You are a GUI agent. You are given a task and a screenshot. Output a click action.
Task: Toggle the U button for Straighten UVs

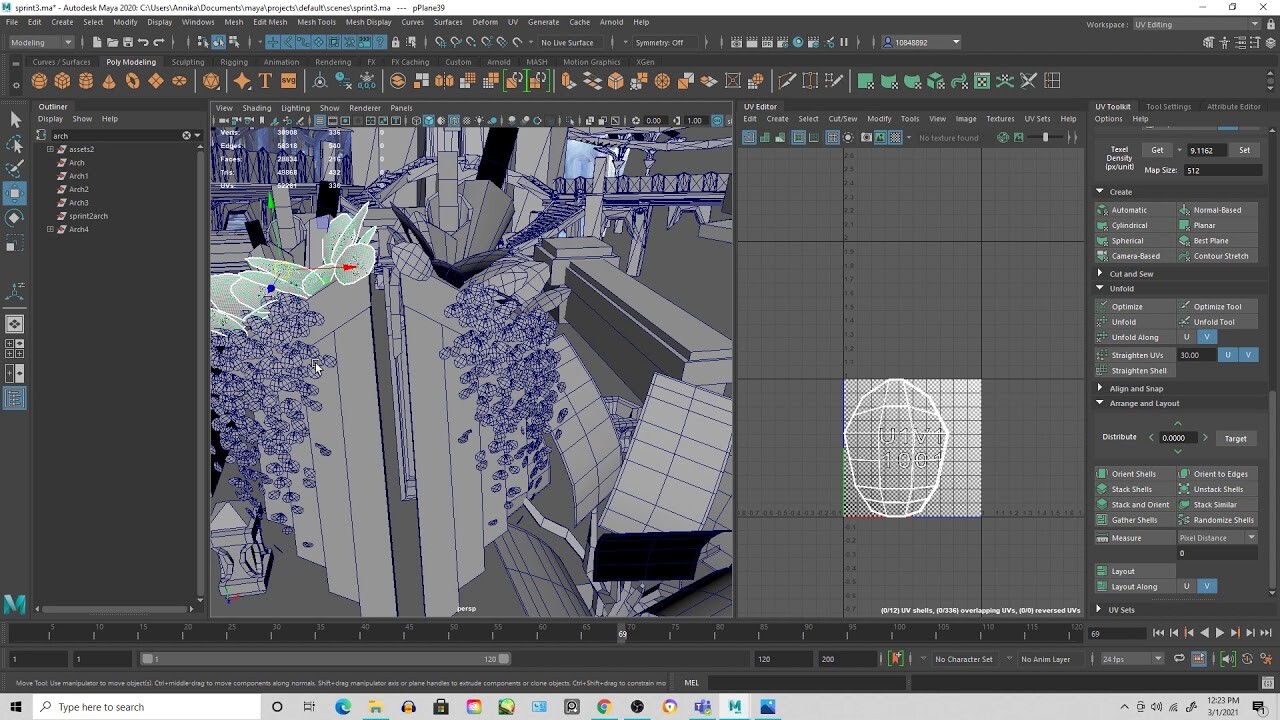pyautogui.click(x=1228, y=355)
